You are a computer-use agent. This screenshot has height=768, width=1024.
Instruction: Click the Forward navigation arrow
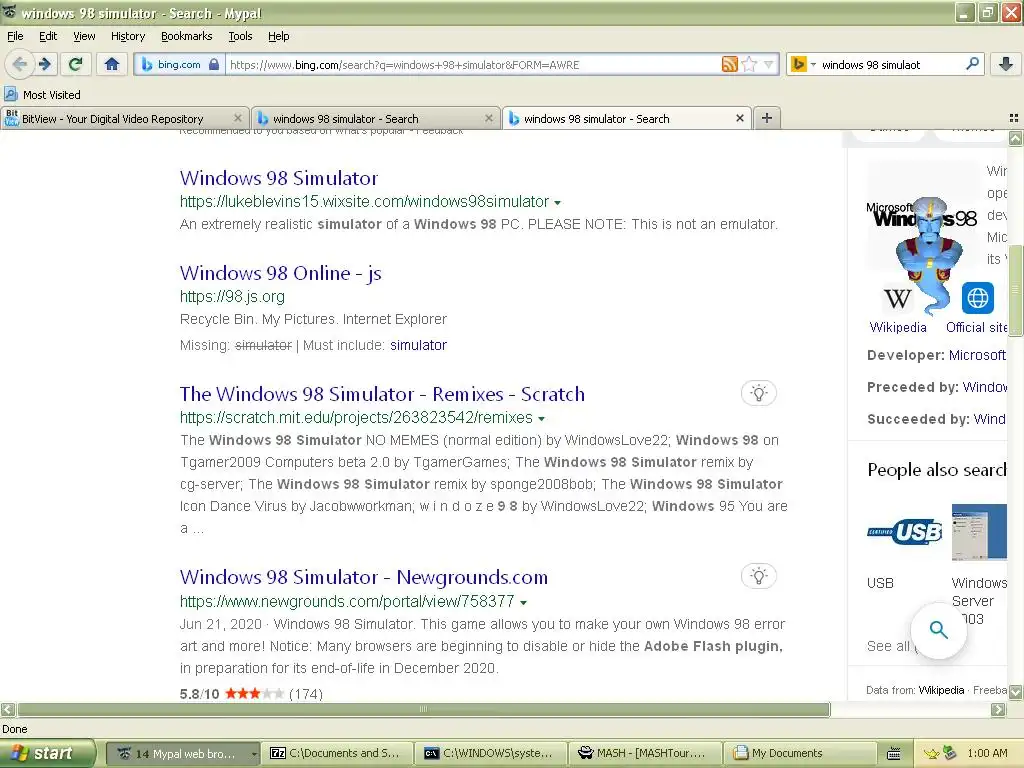[x=44, y=64]
